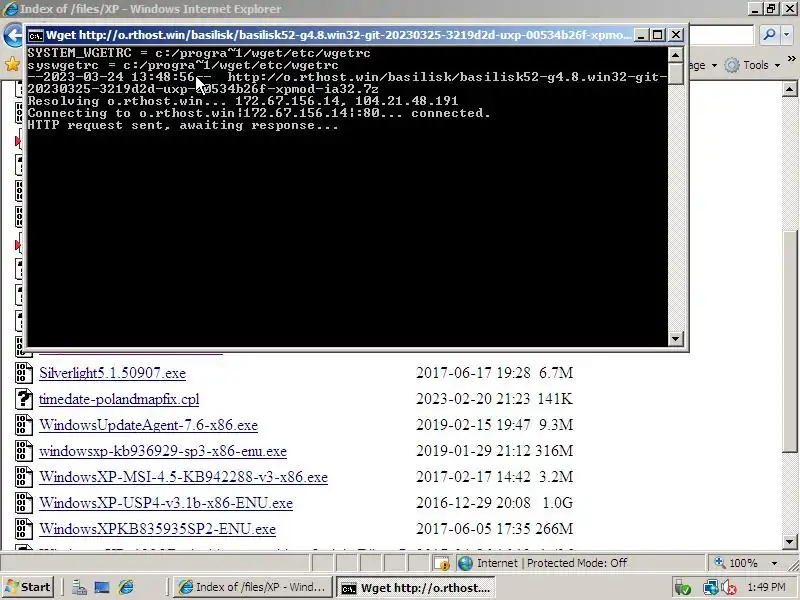Viewport: 800px width, 600px height.
Task: Click the Internet Explorer back button
Action: click(x=14, y=36)
